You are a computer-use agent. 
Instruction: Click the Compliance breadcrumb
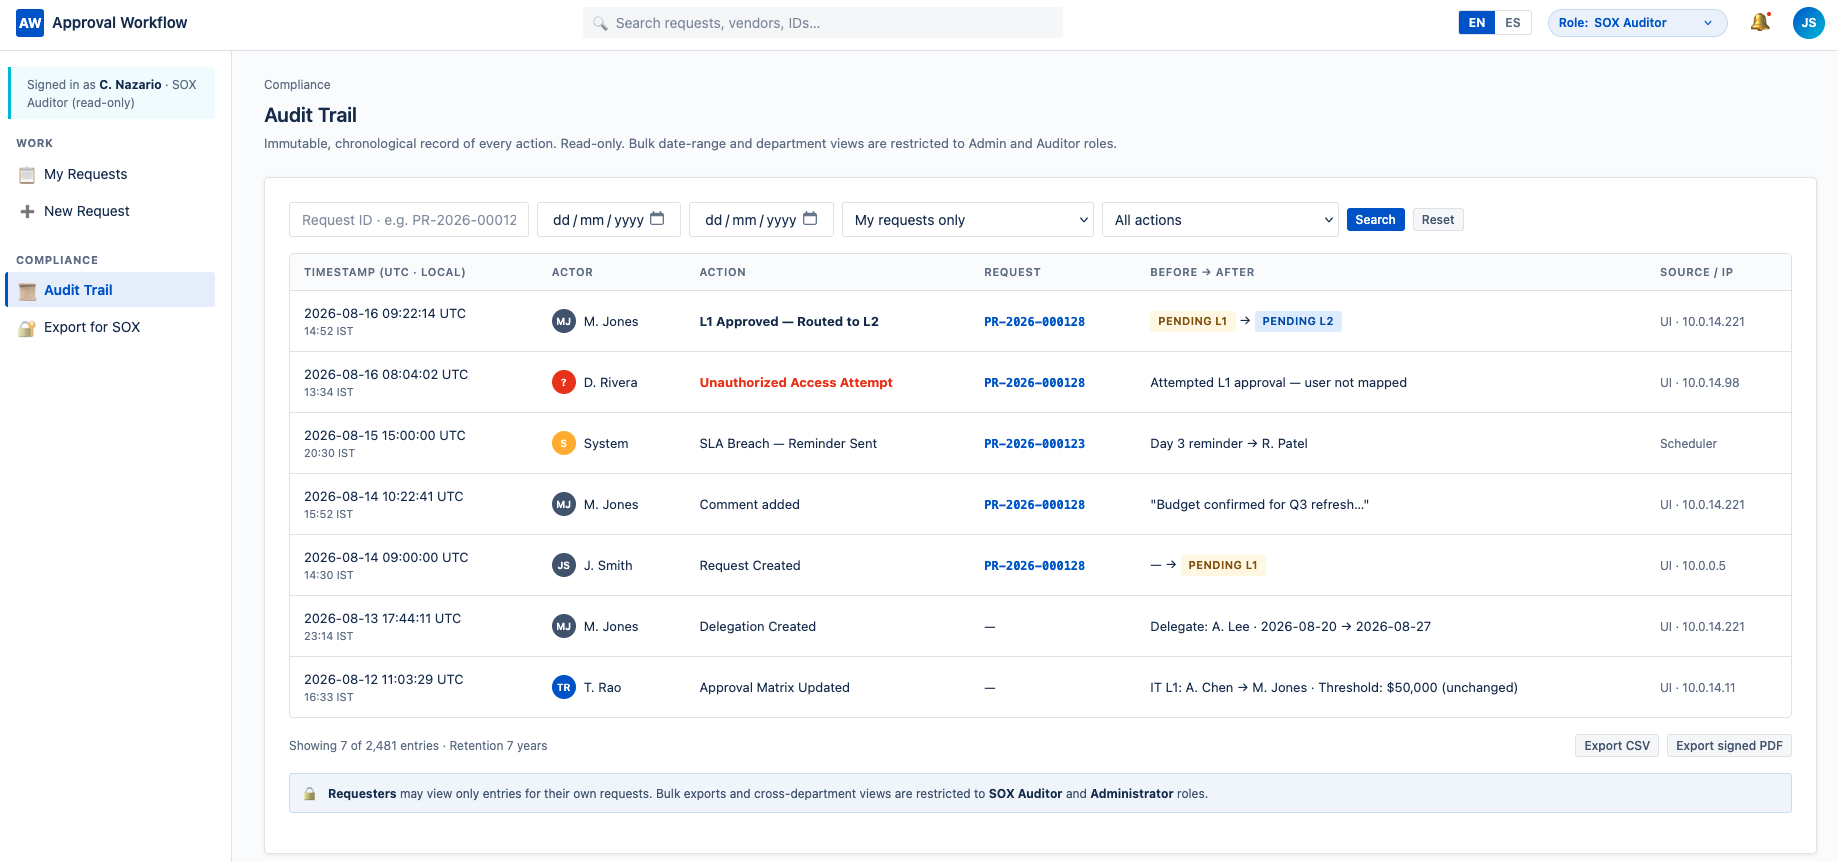[x=297, y=85]
